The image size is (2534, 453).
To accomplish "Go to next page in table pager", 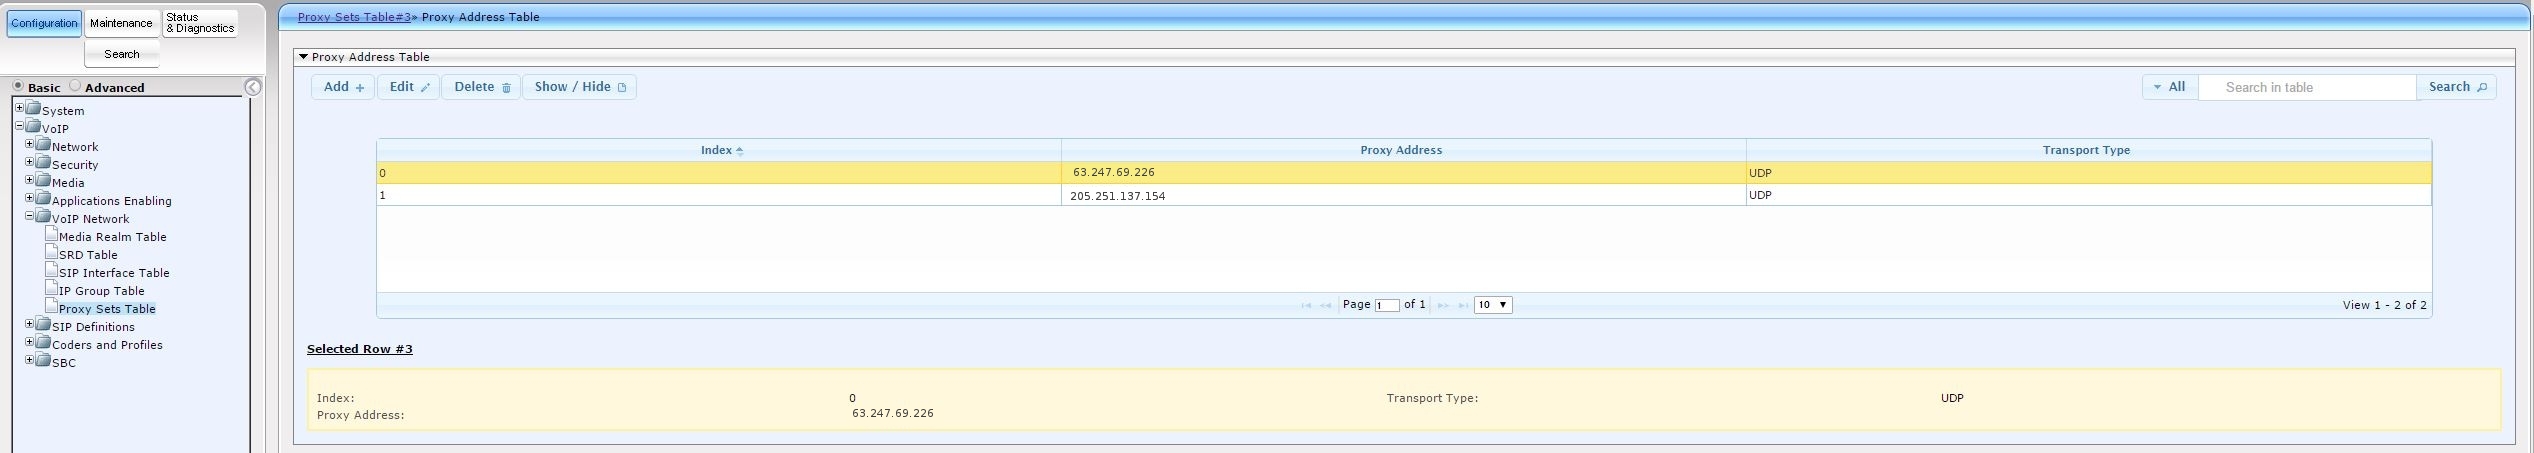I will 1443,305.
